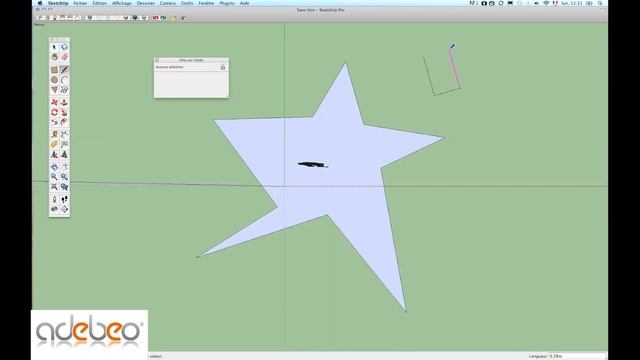
Task: Select the Scale tool
Action: coord(54,122)
